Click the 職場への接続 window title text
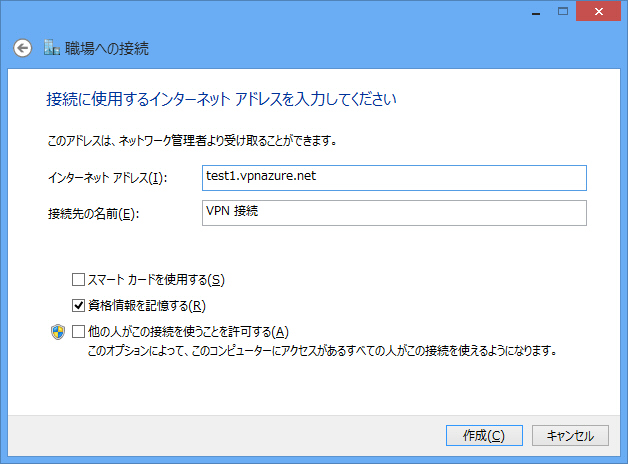The image size is (628, 464). pyautogui.click(x=107, y=48)
